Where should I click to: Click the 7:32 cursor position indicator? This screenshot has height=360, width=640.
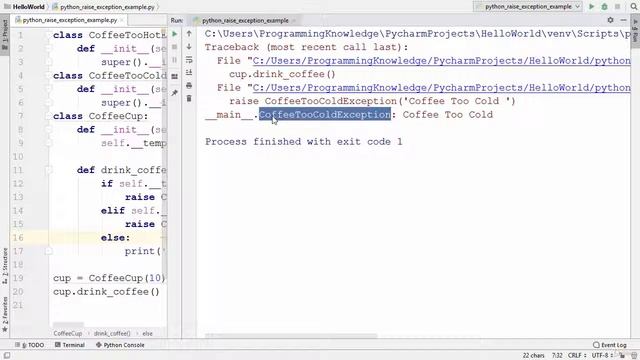(x=557, y=356)
